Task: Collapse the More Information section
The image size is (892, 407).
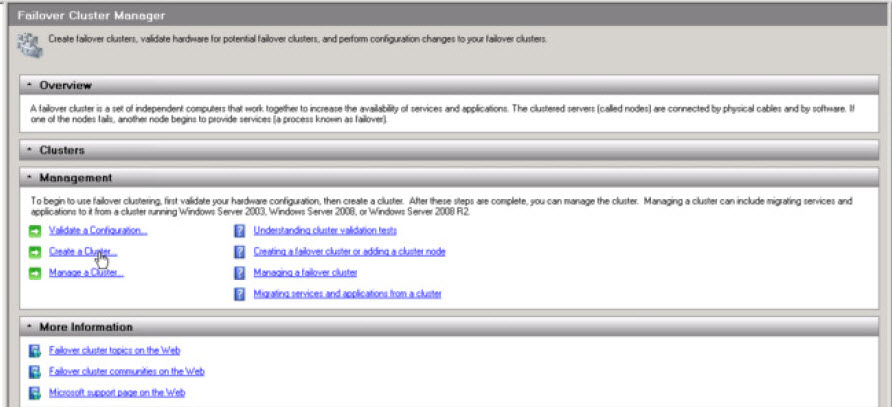Action: point(30,327)
